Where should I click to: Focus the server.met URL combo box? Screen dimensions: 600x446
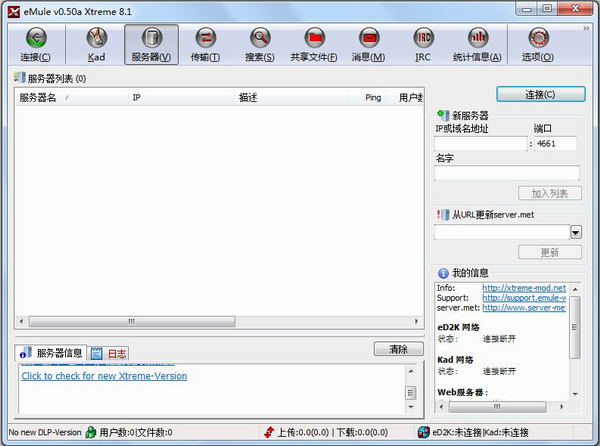point(502,232)
